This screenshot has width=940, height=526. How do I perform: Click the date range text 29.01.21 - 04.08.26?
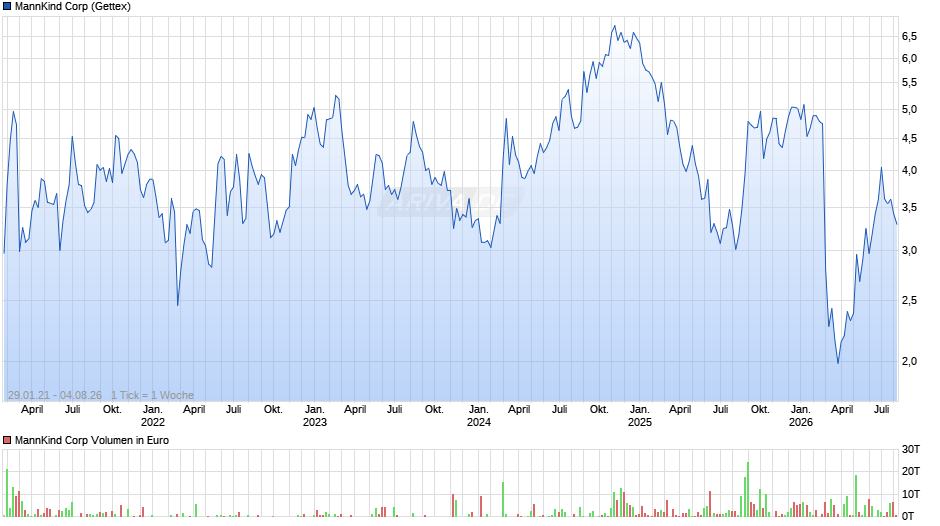[x=55, y=395]
